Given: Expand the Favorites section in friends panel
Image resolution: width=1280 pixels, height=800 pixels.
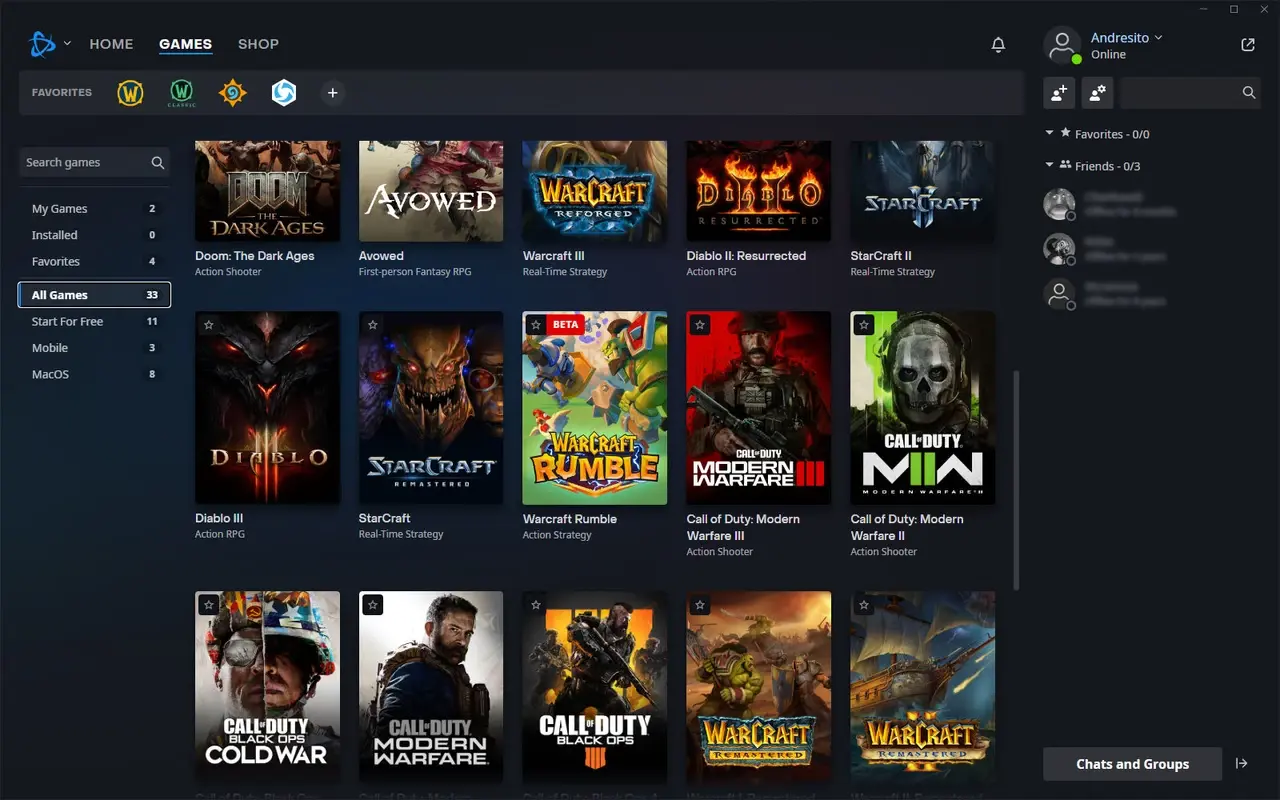Looking at the screenshot, I should 1049,133.
